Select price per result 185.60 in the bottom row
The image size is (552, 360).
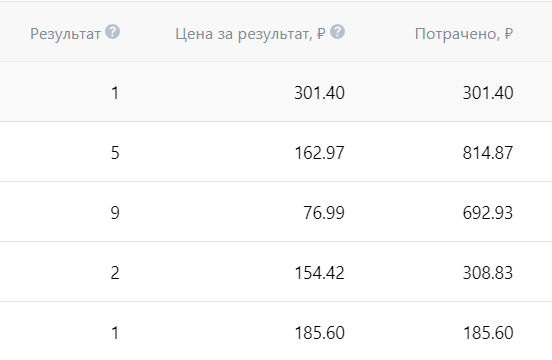(x=319, y=333)
